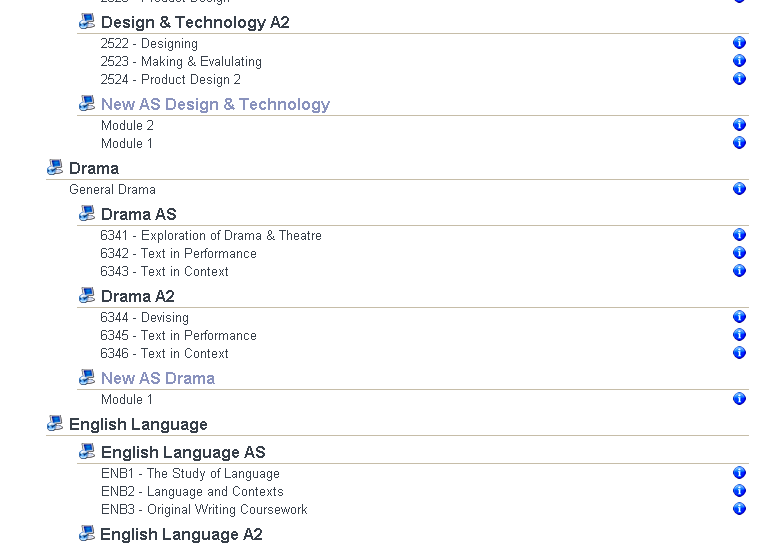Screen dimensions: 776x544
Task: Click the English Language A2 heading
Action: tap(181, 534)
